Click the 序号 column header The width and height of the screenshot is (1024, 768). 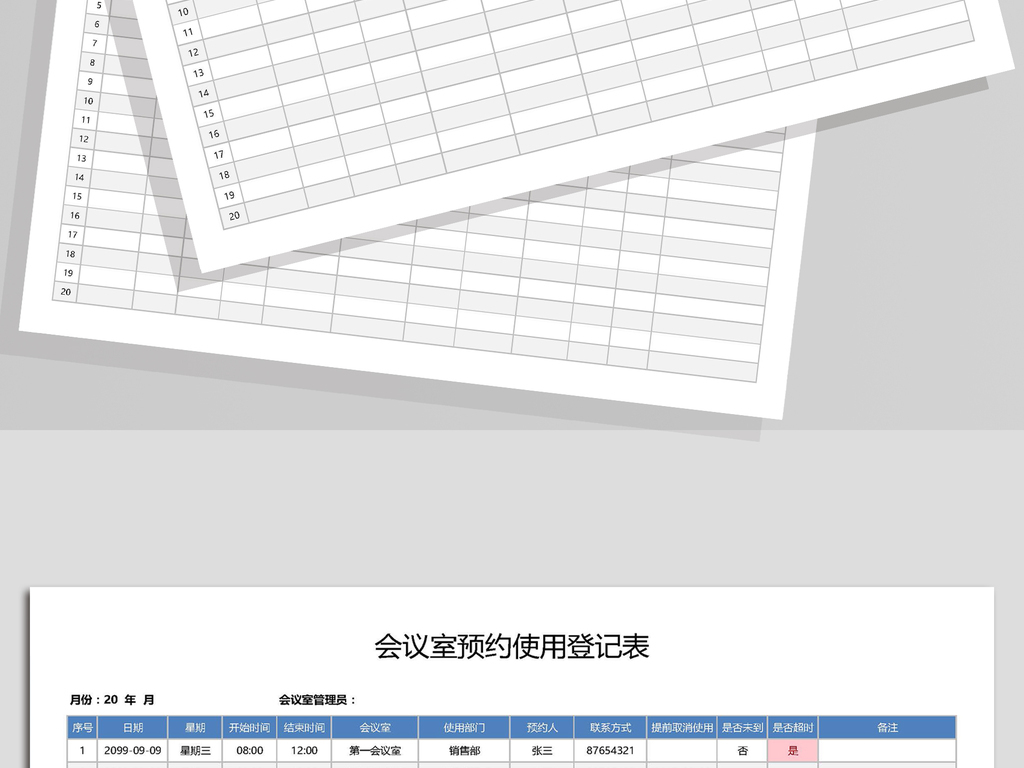pyautogui.click(x=80, y=727)
